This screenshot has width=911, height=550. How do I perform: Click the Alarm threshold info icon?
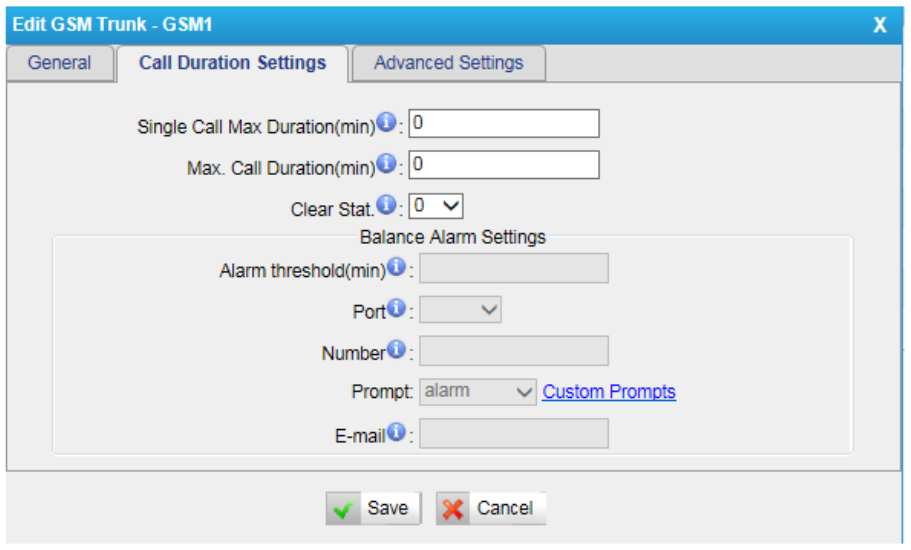click(x=396, y=268)
